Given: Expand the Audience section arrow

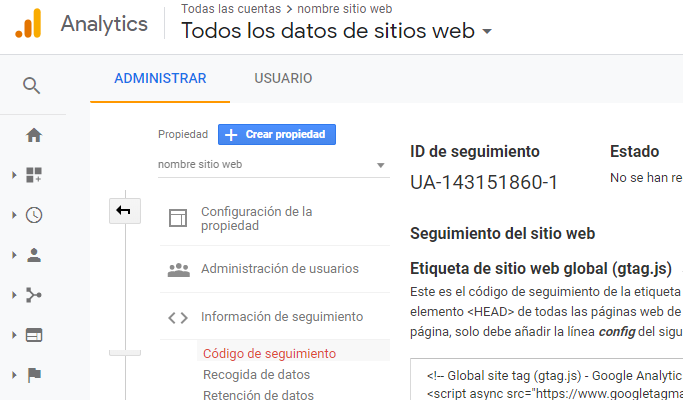Looking at the screenshot, I should tap(14, 255).
